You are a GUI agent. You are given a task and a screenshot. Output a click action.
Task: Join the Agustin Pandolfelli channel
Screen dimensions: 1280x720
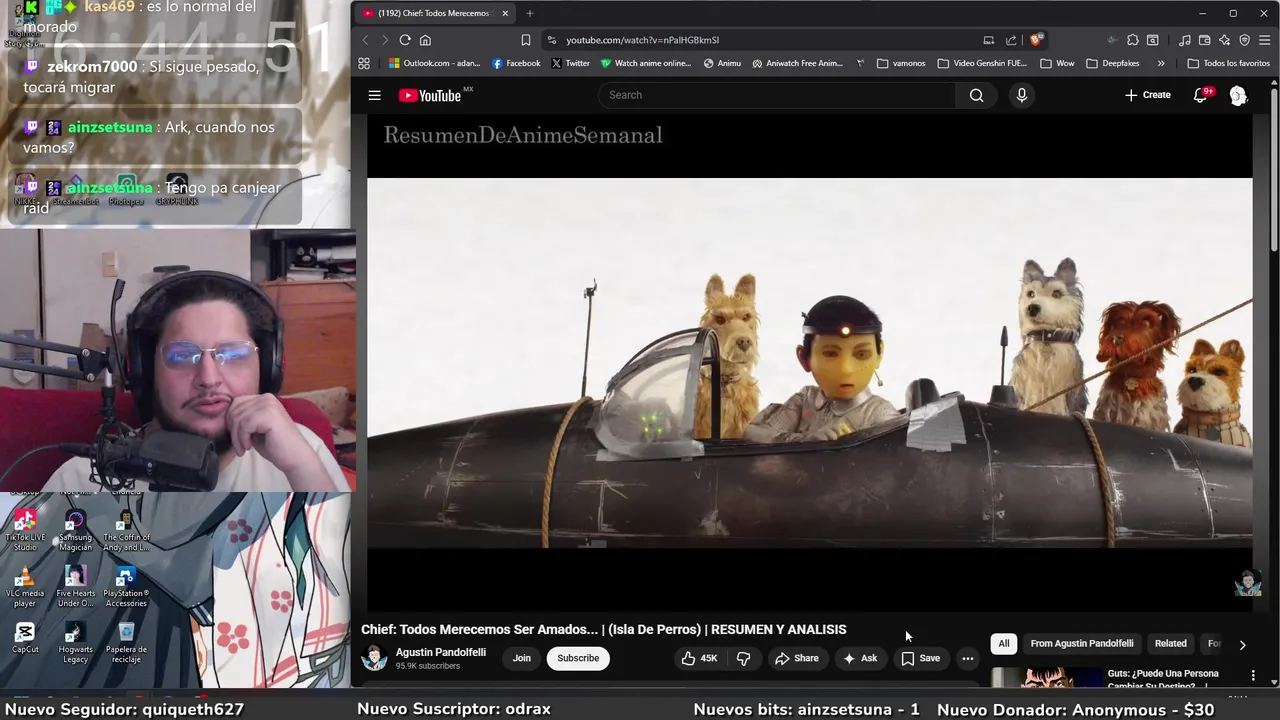pyautogui.click(x=522, y=658)
